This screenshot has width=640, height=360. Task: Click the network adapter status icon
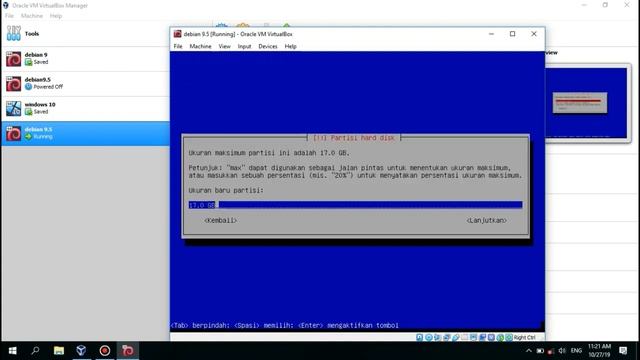(x=446, y=338)
